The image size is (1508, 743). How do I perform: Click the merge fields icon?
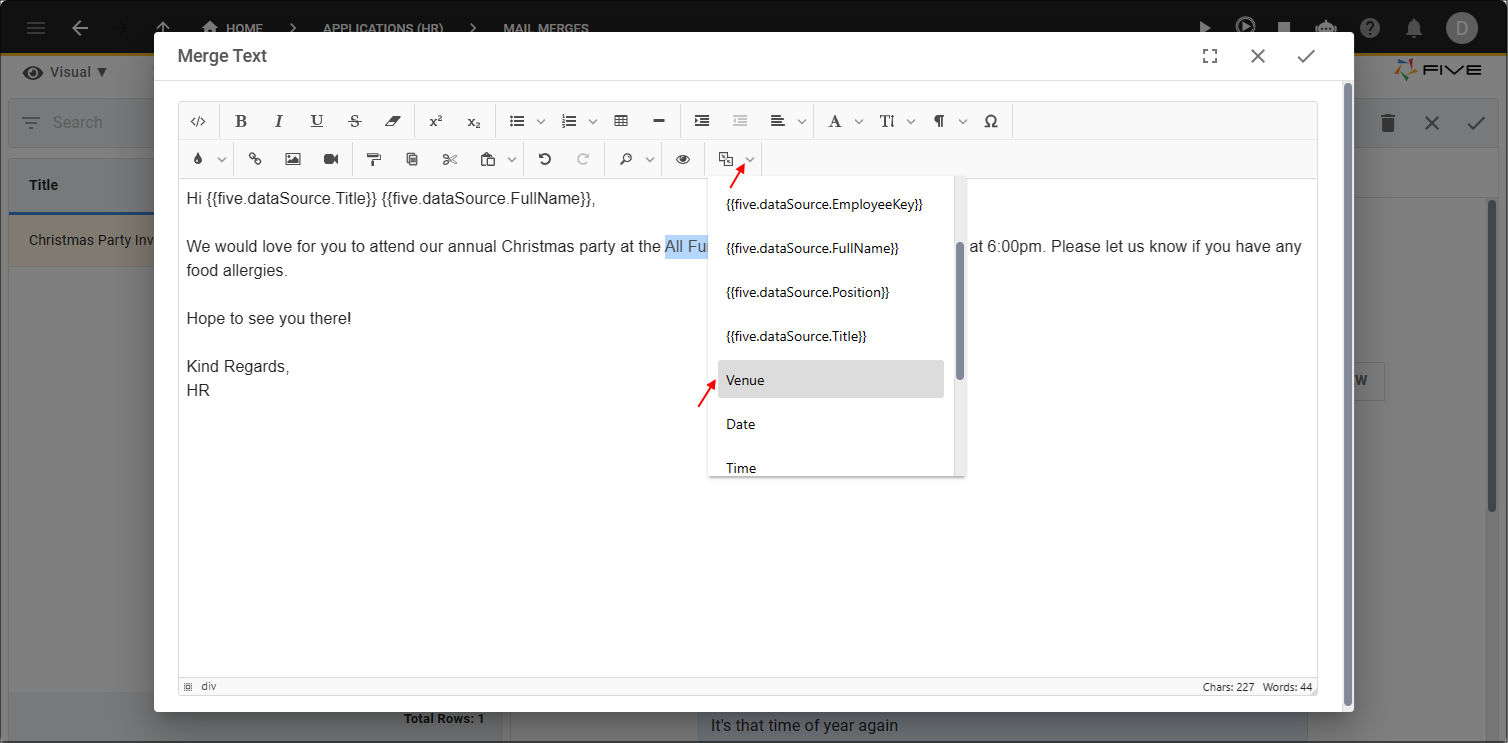pos(726,159)
